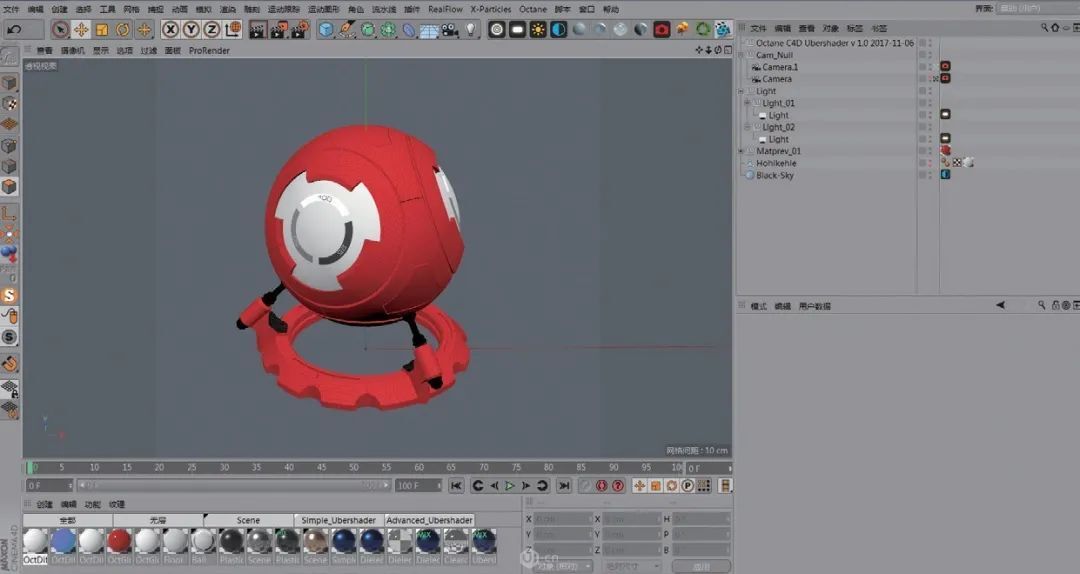Screen dimensions: 1080x574
Task: Click the Octane sun daylight icon
Action: pos(538,30)
